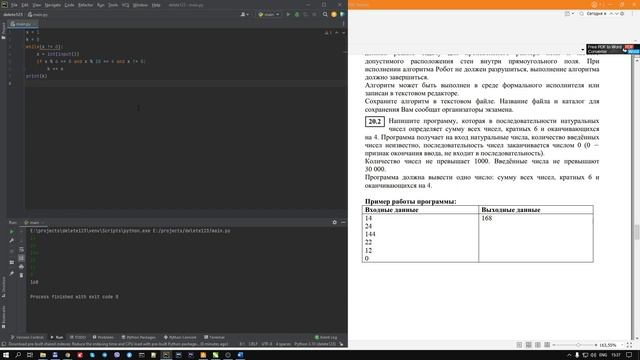Open the Edit menu in PyCharm
This screenshot has width=640, height=360.
[x=25, y=5]
